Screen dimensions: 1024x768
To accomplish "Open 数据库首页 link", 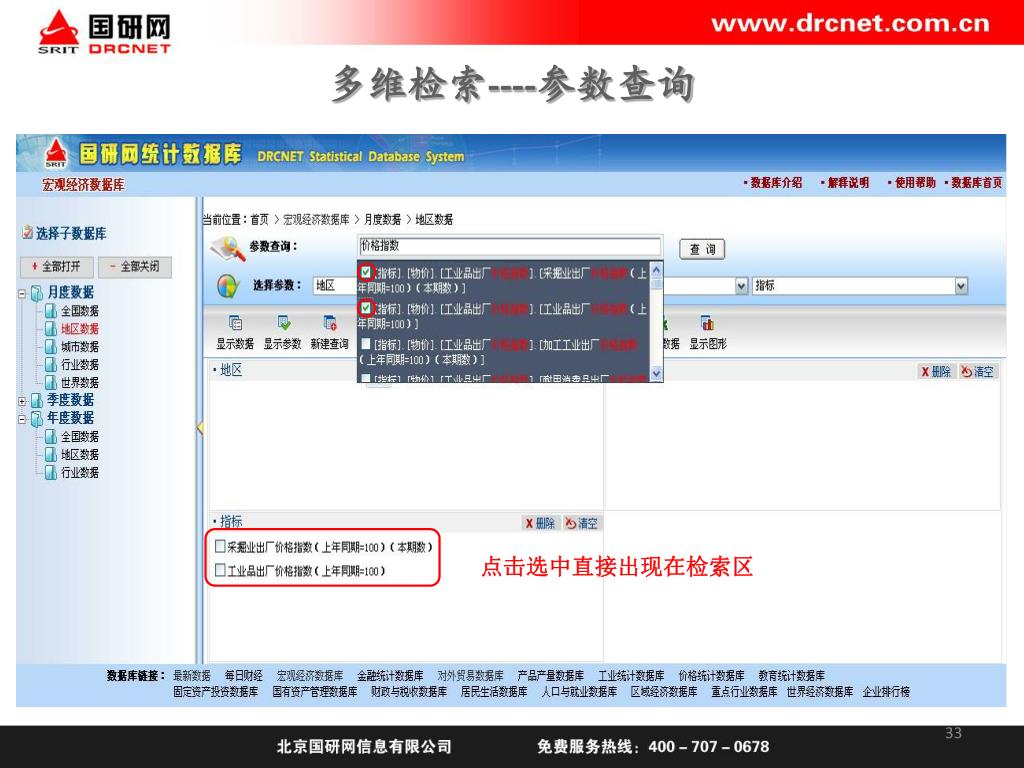I will click(x=976, y=183).
